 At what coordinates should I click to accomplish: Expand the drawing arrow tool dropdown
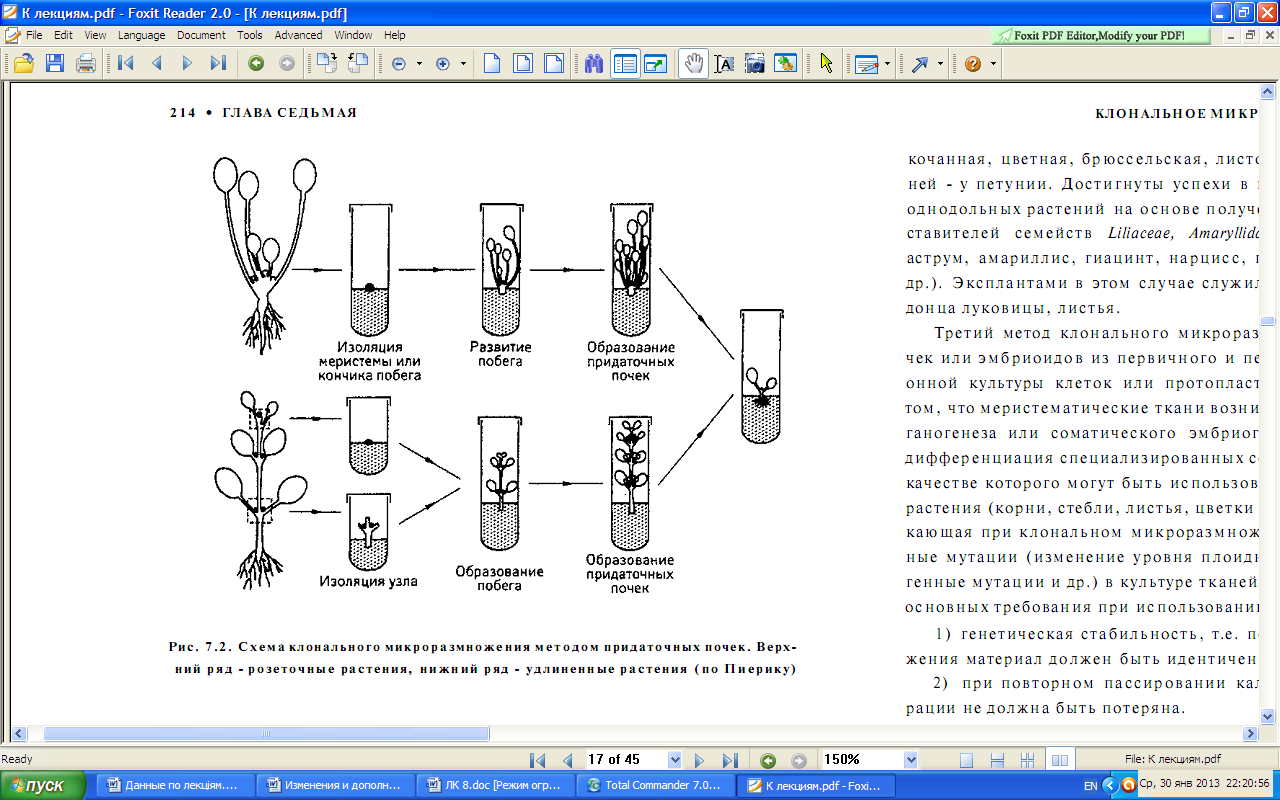coord(940,63)
